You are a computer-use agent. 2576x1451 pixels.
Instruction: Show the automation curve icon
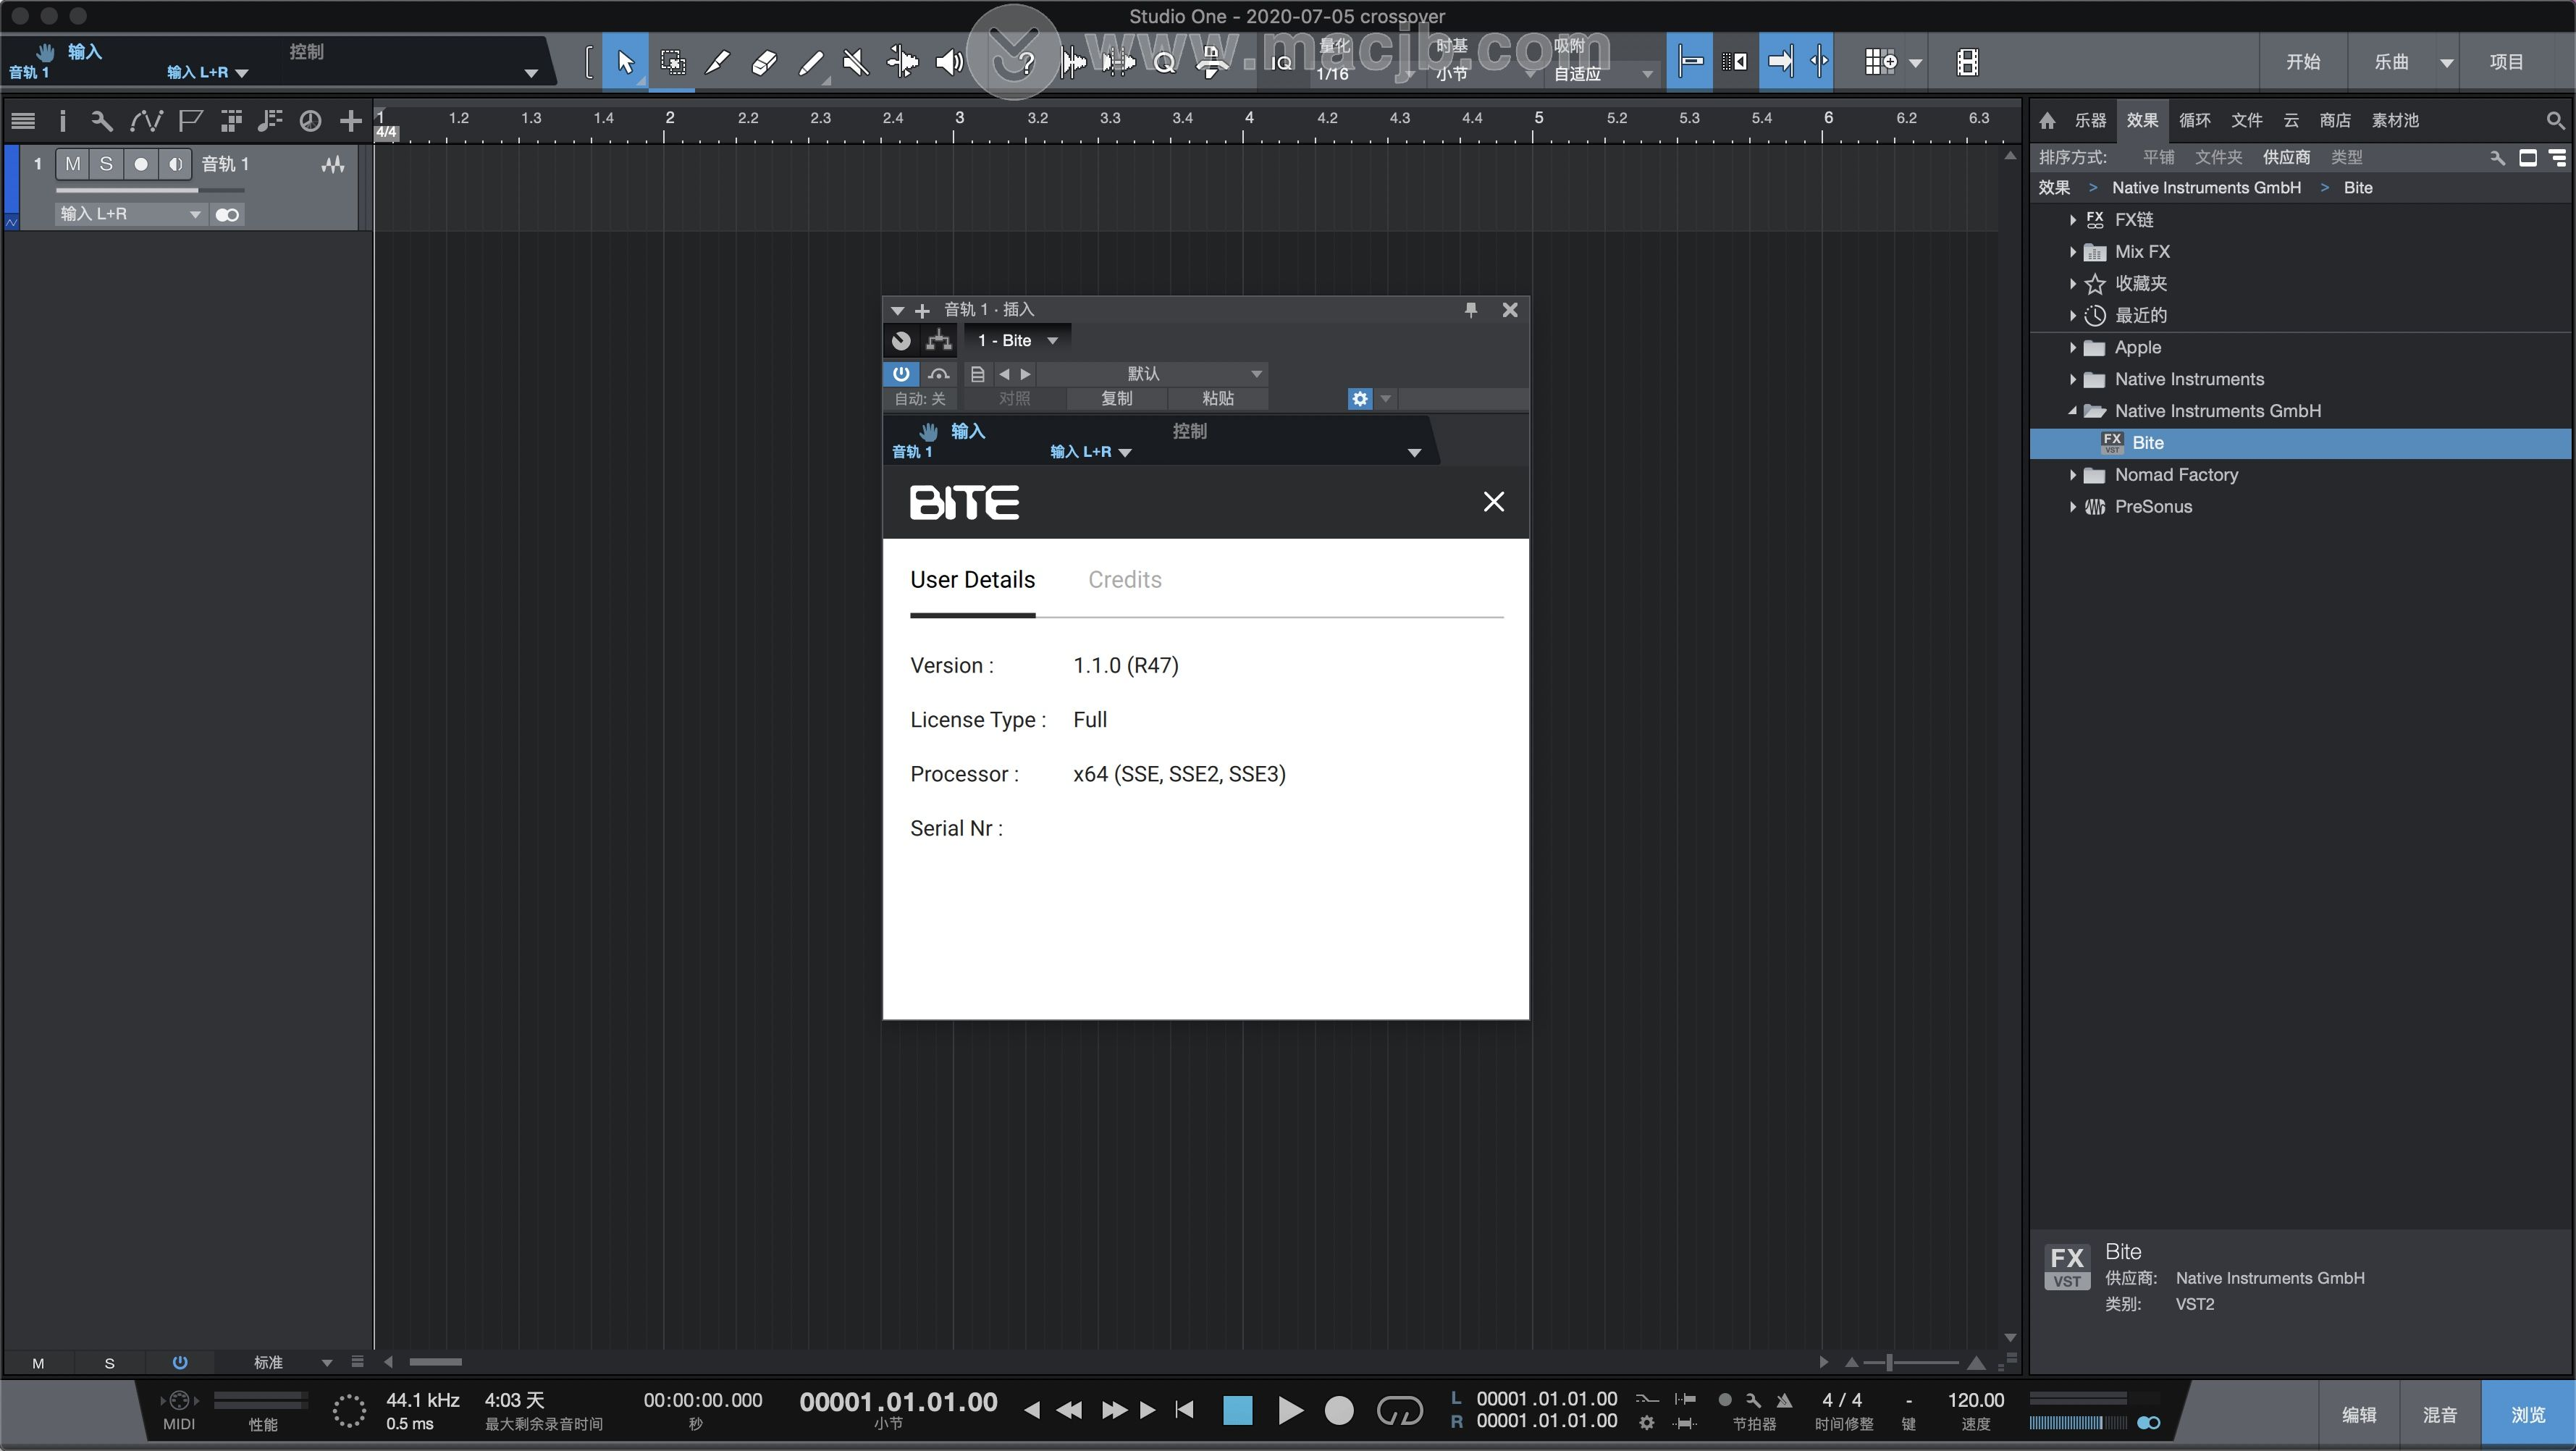point(146,121)
